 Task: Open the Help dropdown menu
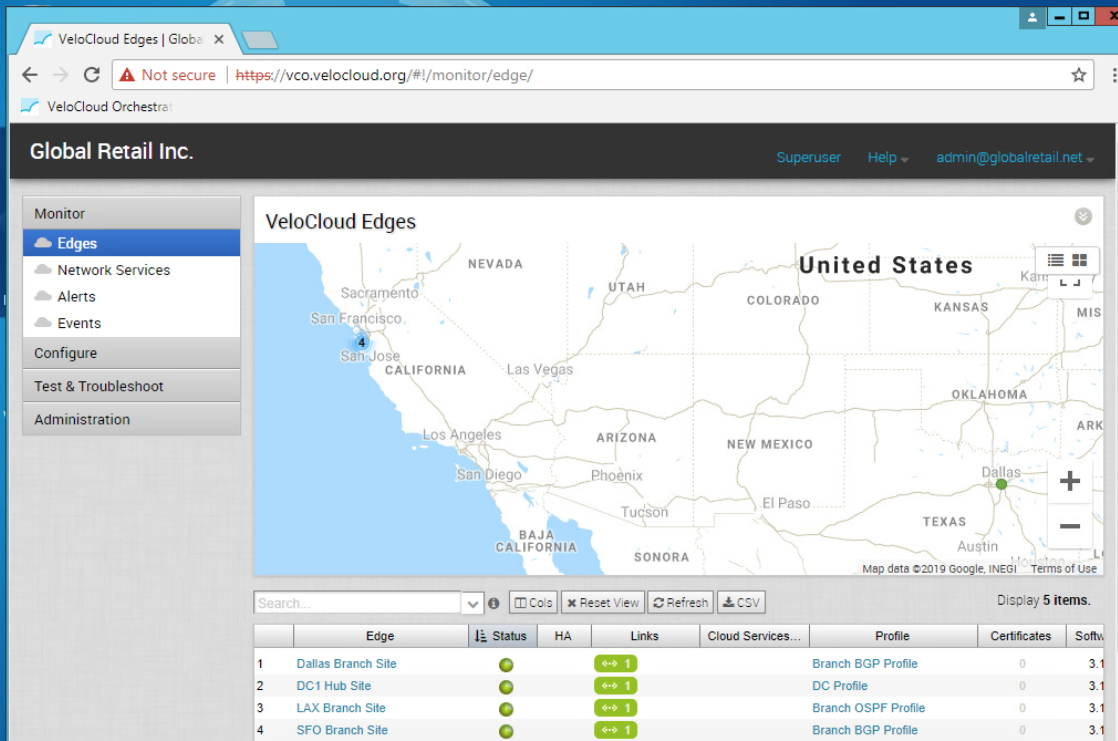click(888, 158)
